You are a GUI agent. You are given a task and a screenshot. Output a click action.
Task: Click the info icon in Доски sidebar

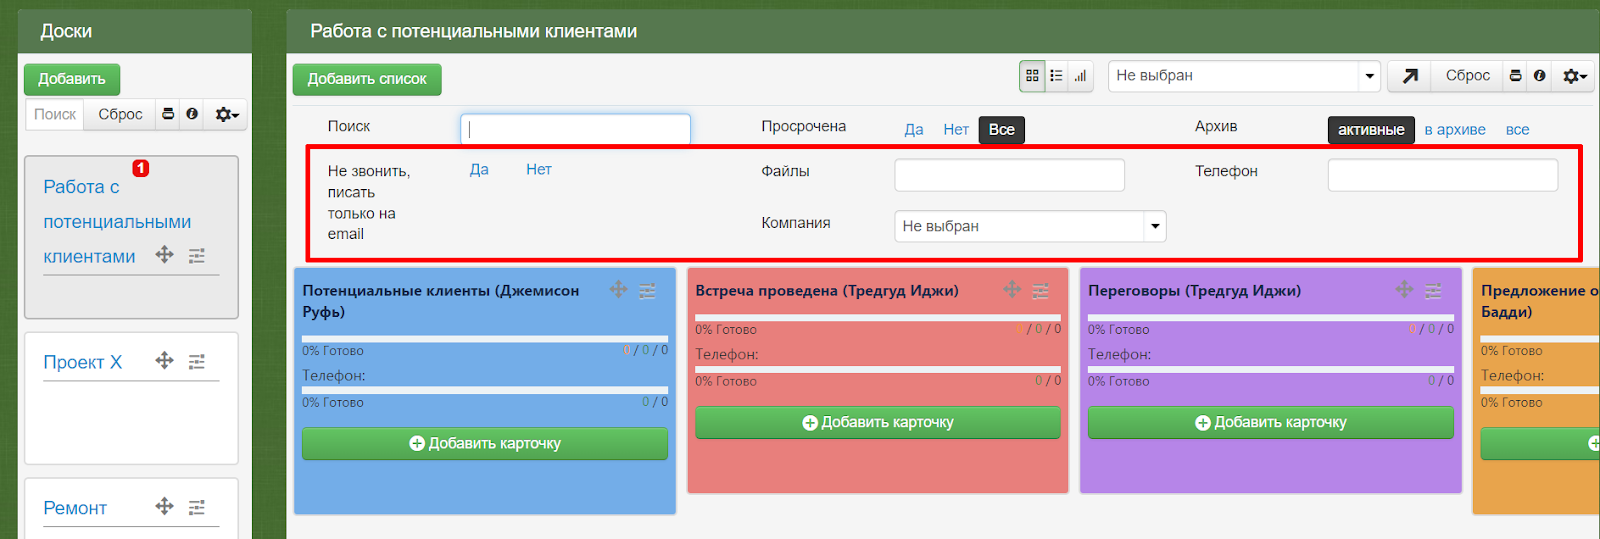192,114
